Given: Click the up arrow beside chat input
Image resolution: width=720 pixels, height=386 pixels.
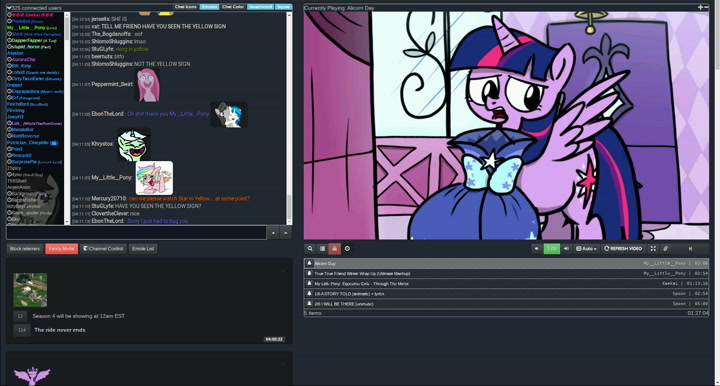Looking at the screenshot, I should 273,233.
